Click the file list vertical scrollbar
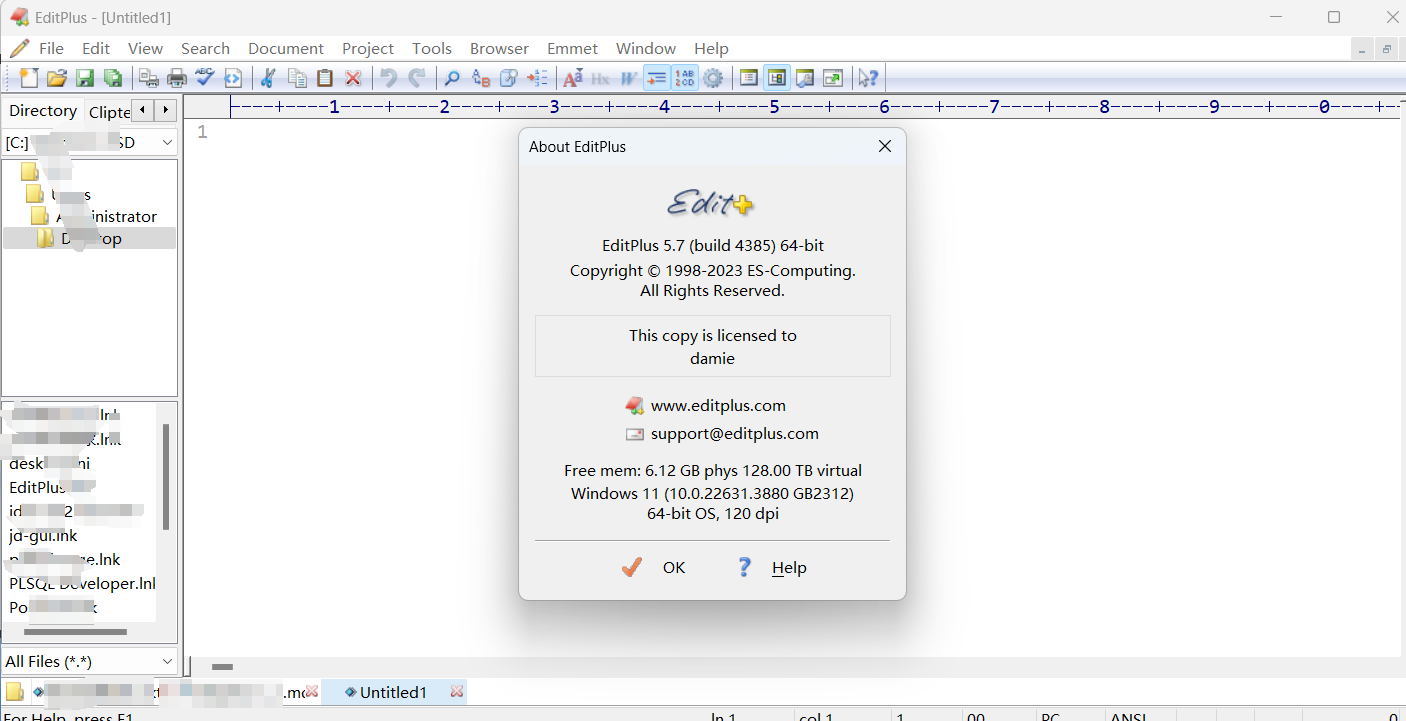The width and height of the screenshot is (1406, 721). [x=166, y=476]
